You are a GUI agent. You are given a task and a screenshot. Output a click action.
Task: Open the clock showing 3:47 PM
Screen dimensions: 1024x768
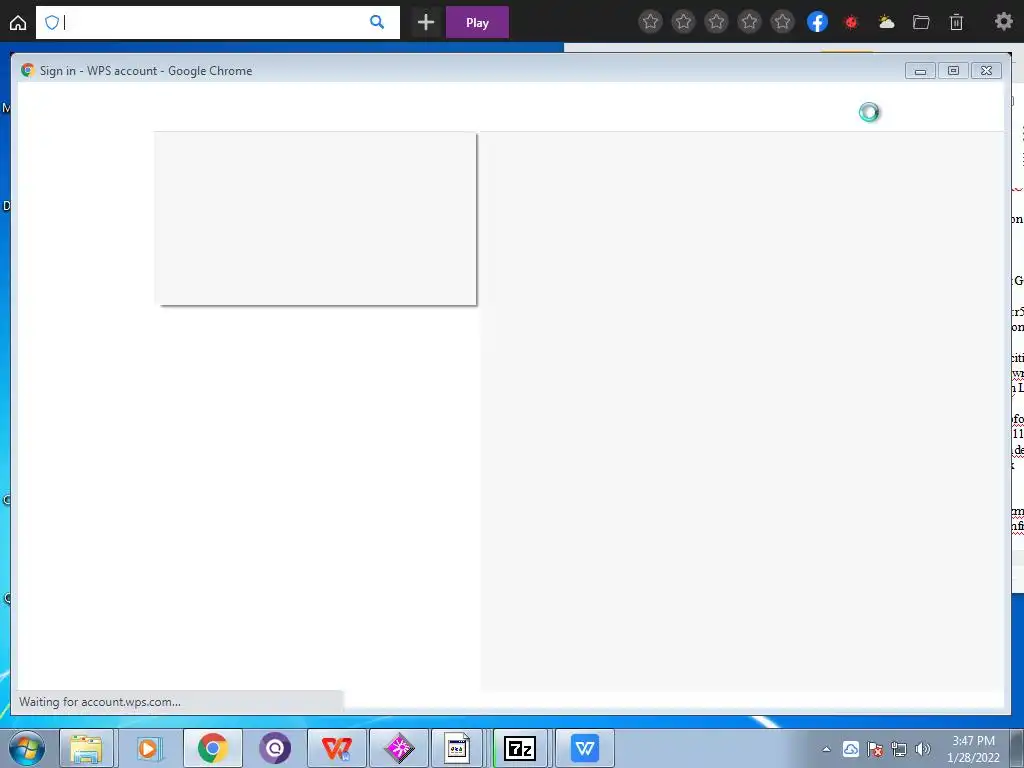(x=973, y=749)
